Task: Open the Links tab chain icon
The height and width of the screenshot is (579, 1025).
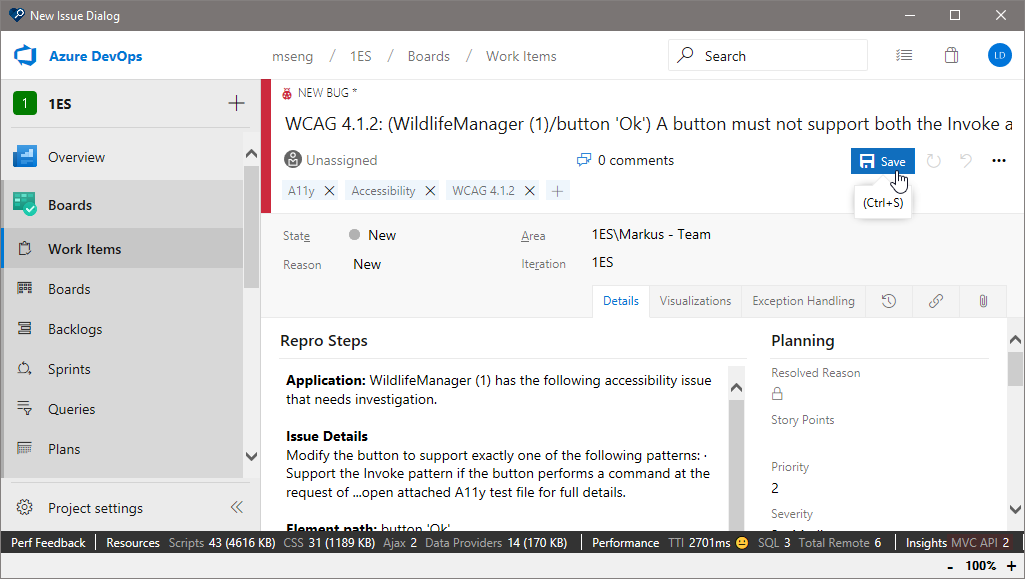Action: coord(935,301)
